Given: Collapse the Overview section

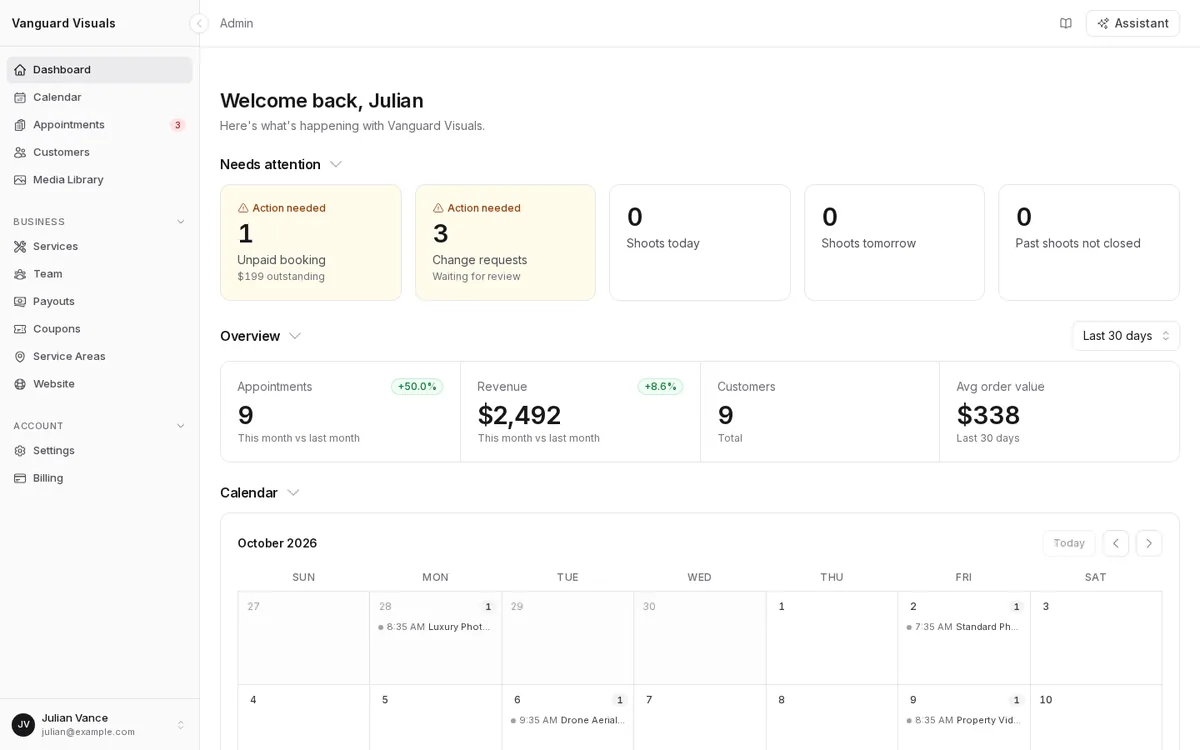Looking at the screenshot, I should [x=295, y=336].
